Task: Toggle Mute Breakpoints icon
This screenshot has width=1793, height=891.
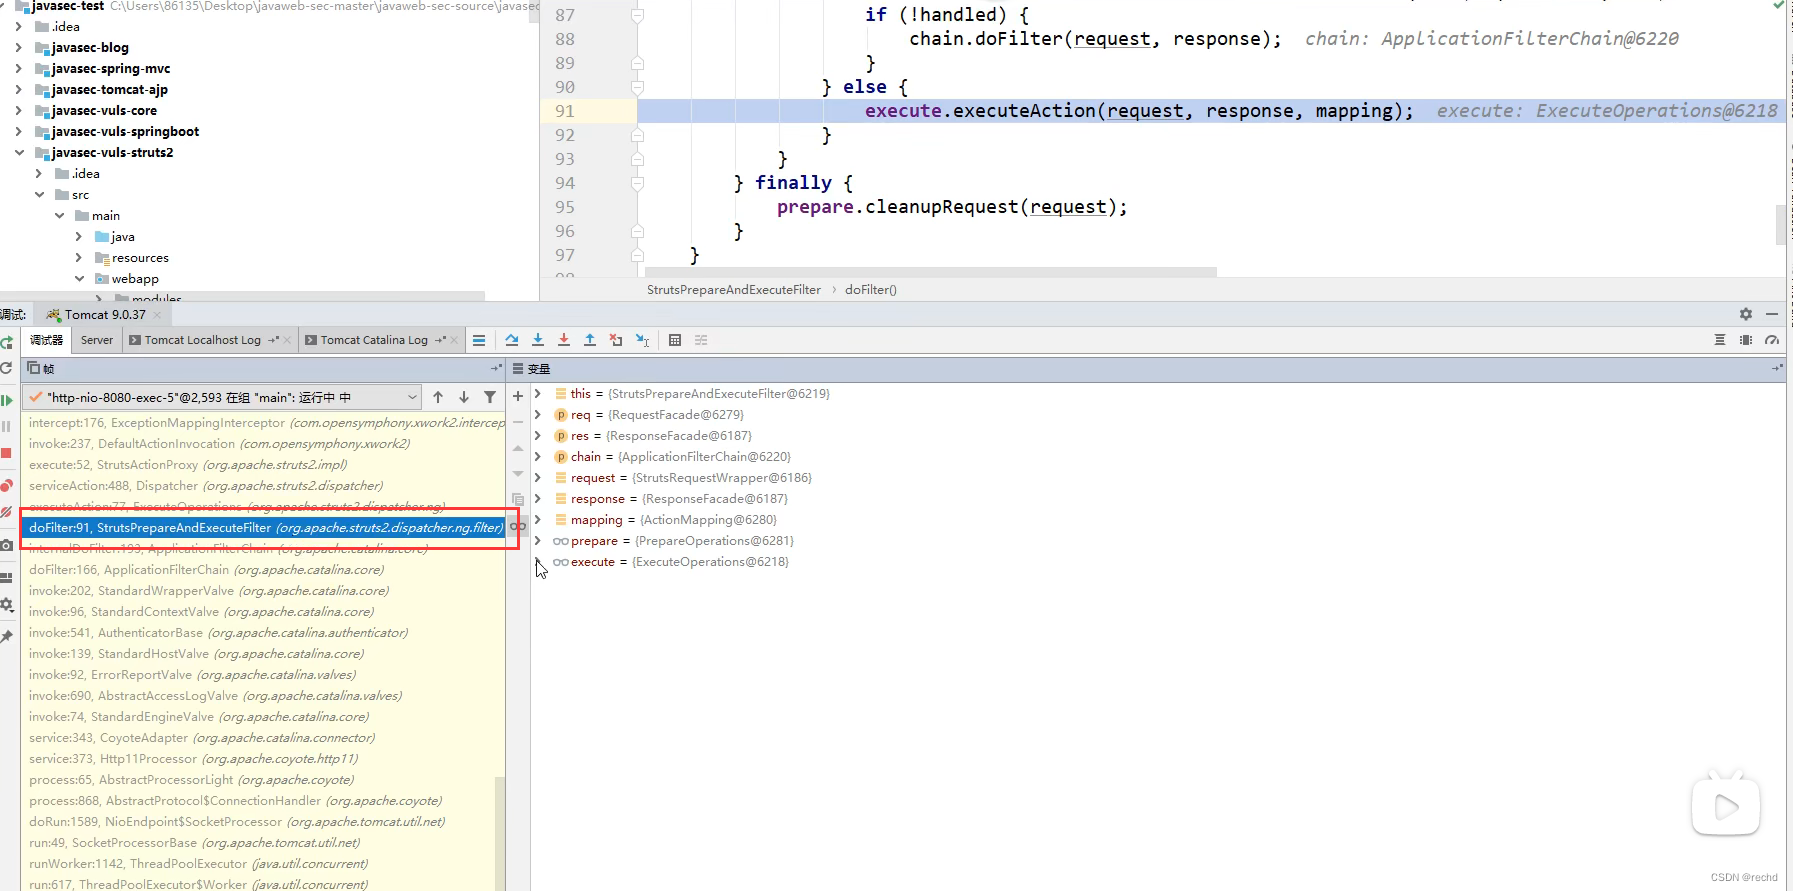Action: tap(6, 512)
